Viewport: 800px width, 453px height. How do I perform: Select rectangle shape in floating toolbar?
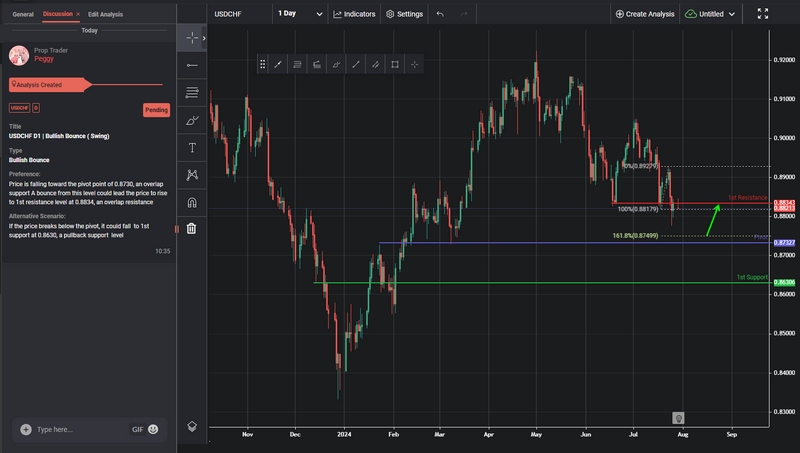click(x=394, y=64)
